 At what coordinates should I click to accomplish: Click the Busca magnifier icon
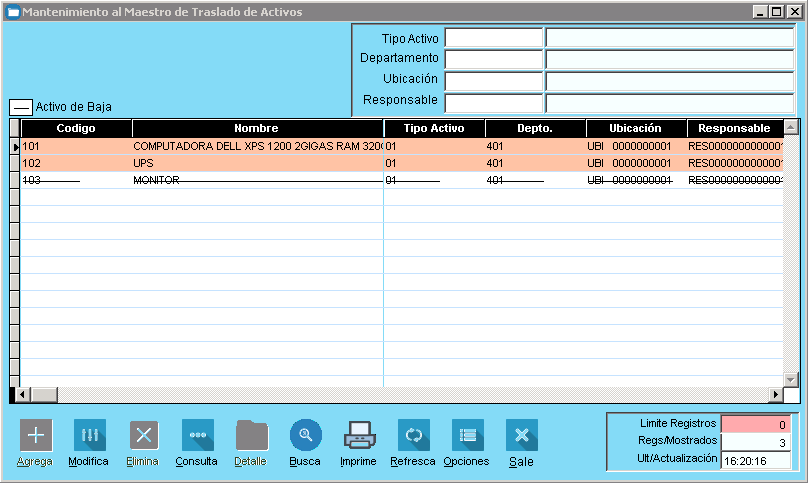(x=305, y=435)
